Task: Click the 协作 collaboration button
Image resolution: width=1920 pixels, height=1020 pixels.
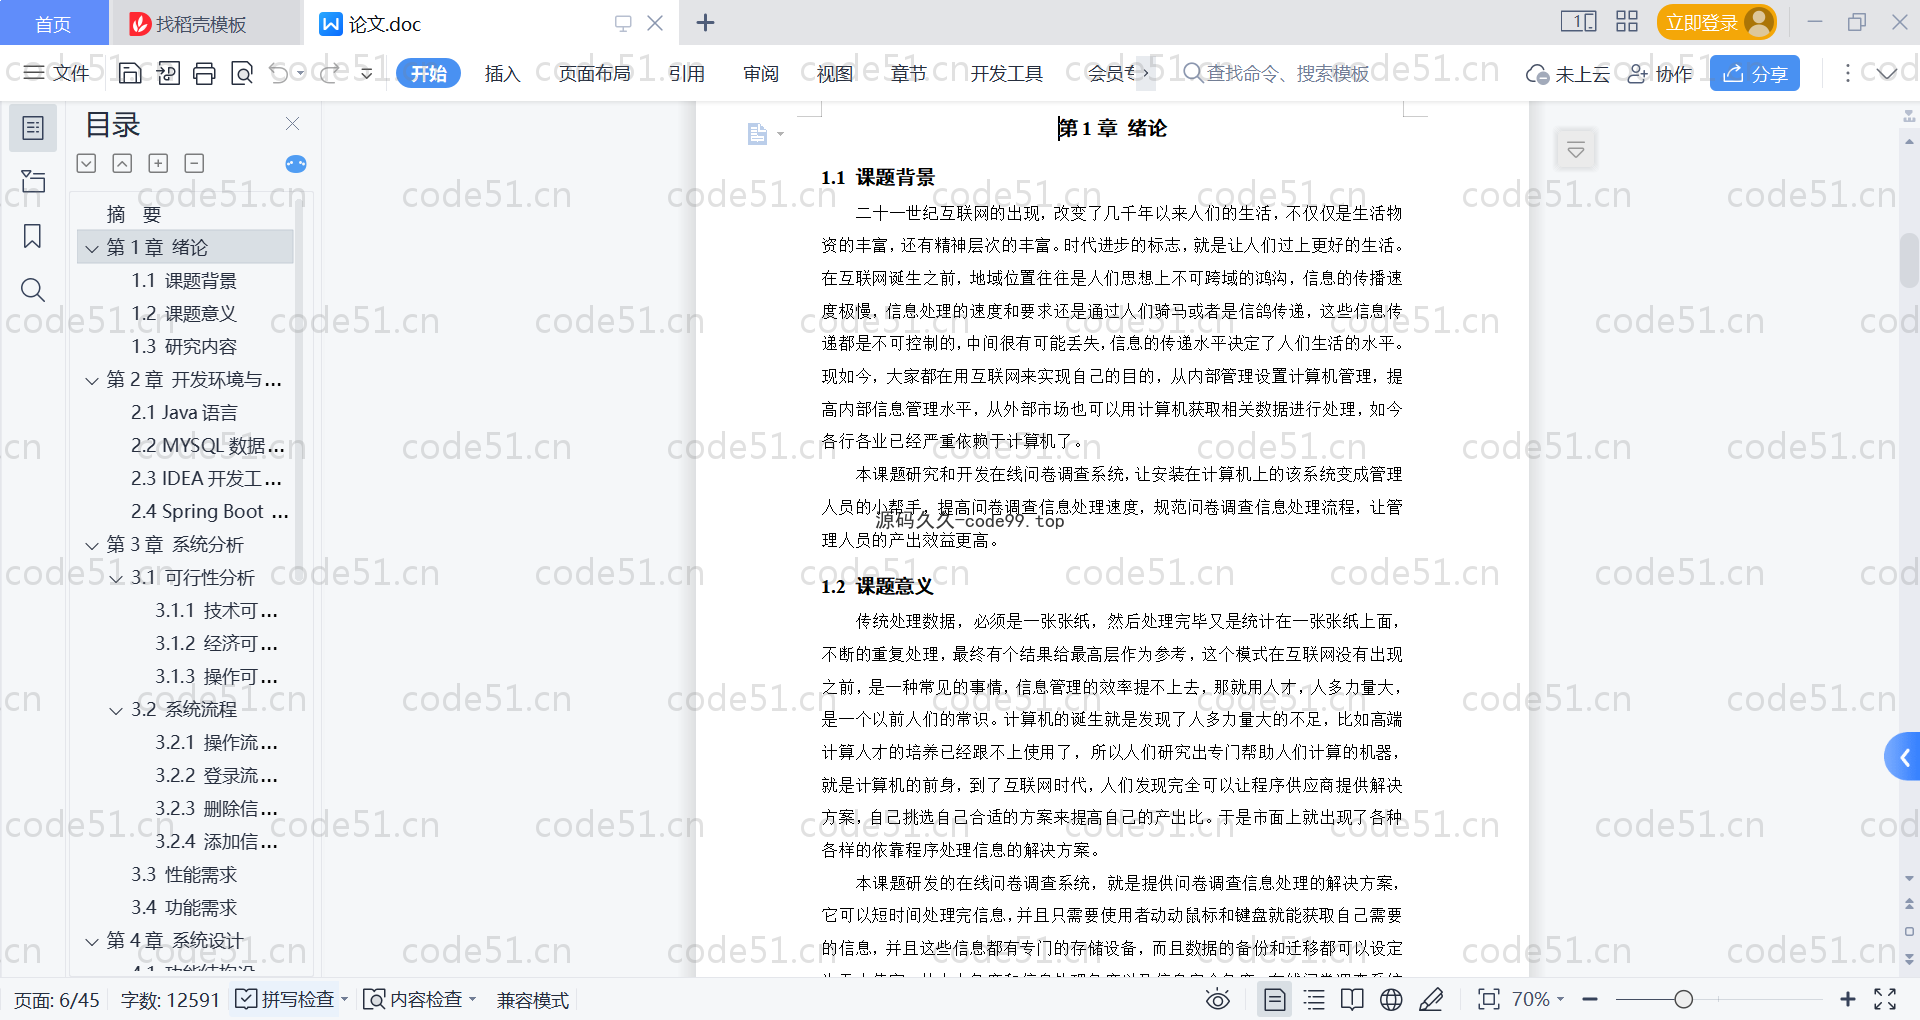Action: coord(1660,73)
